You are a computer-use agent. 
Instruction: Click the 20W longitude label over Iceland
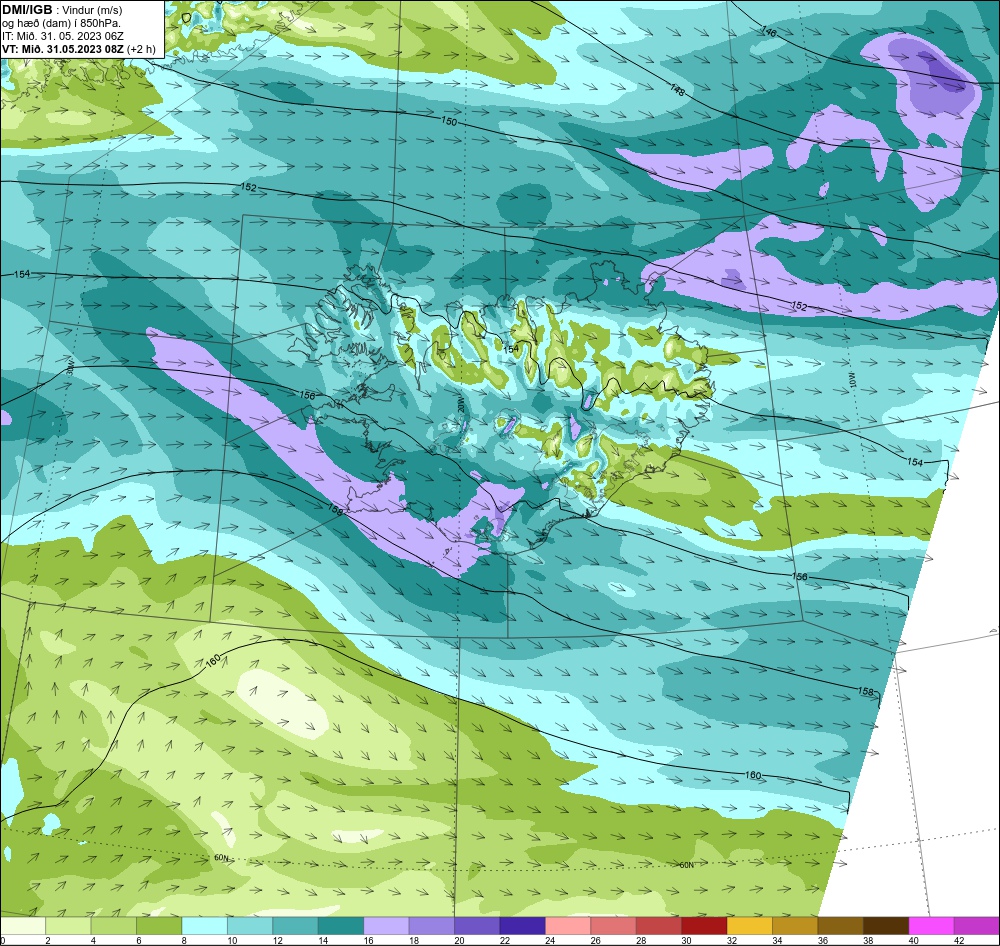click(460, 405)
